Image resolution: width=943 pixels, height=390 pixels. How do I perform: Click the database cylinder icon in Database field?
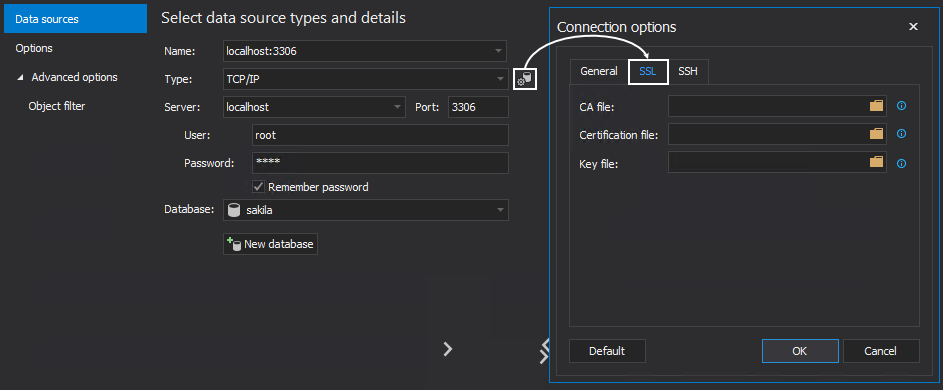tap(234, 210)
